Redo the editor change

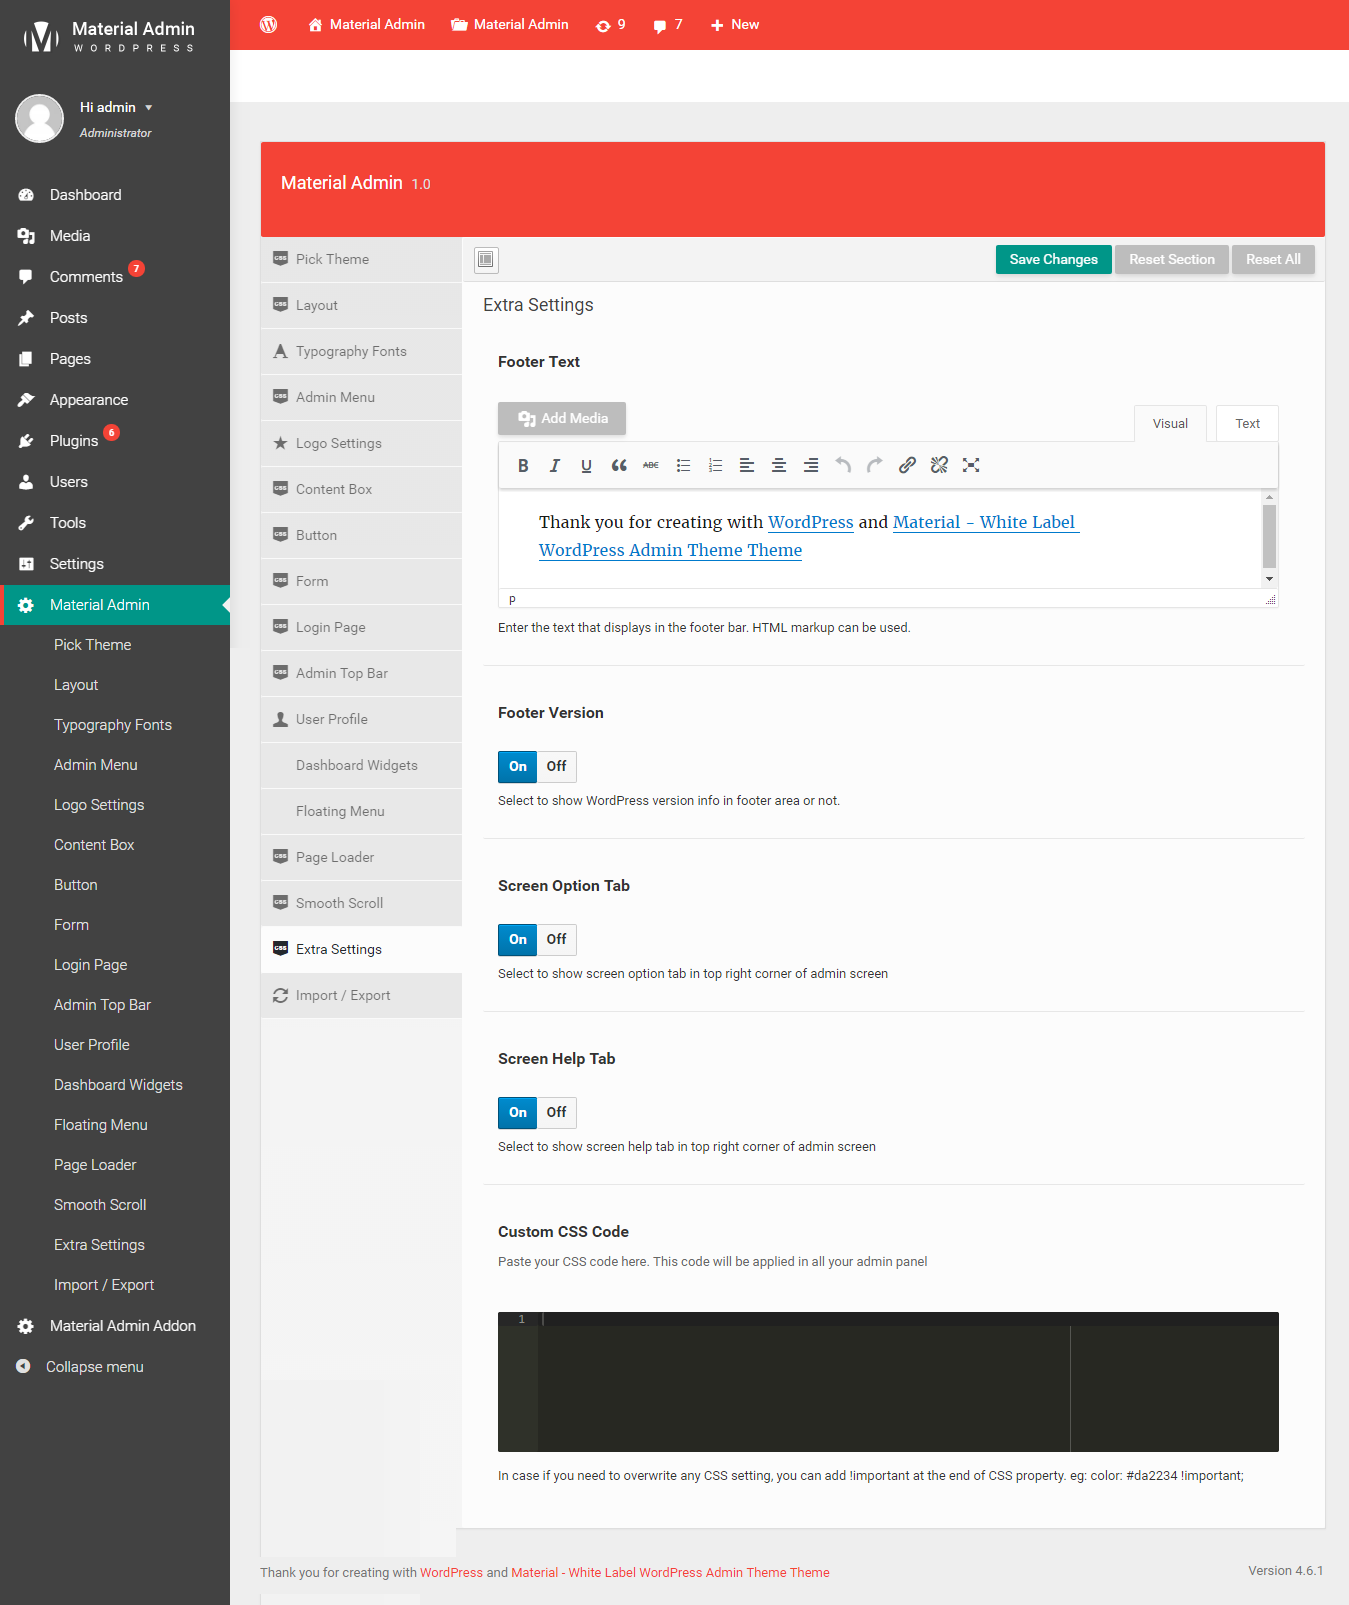[875, 465]
